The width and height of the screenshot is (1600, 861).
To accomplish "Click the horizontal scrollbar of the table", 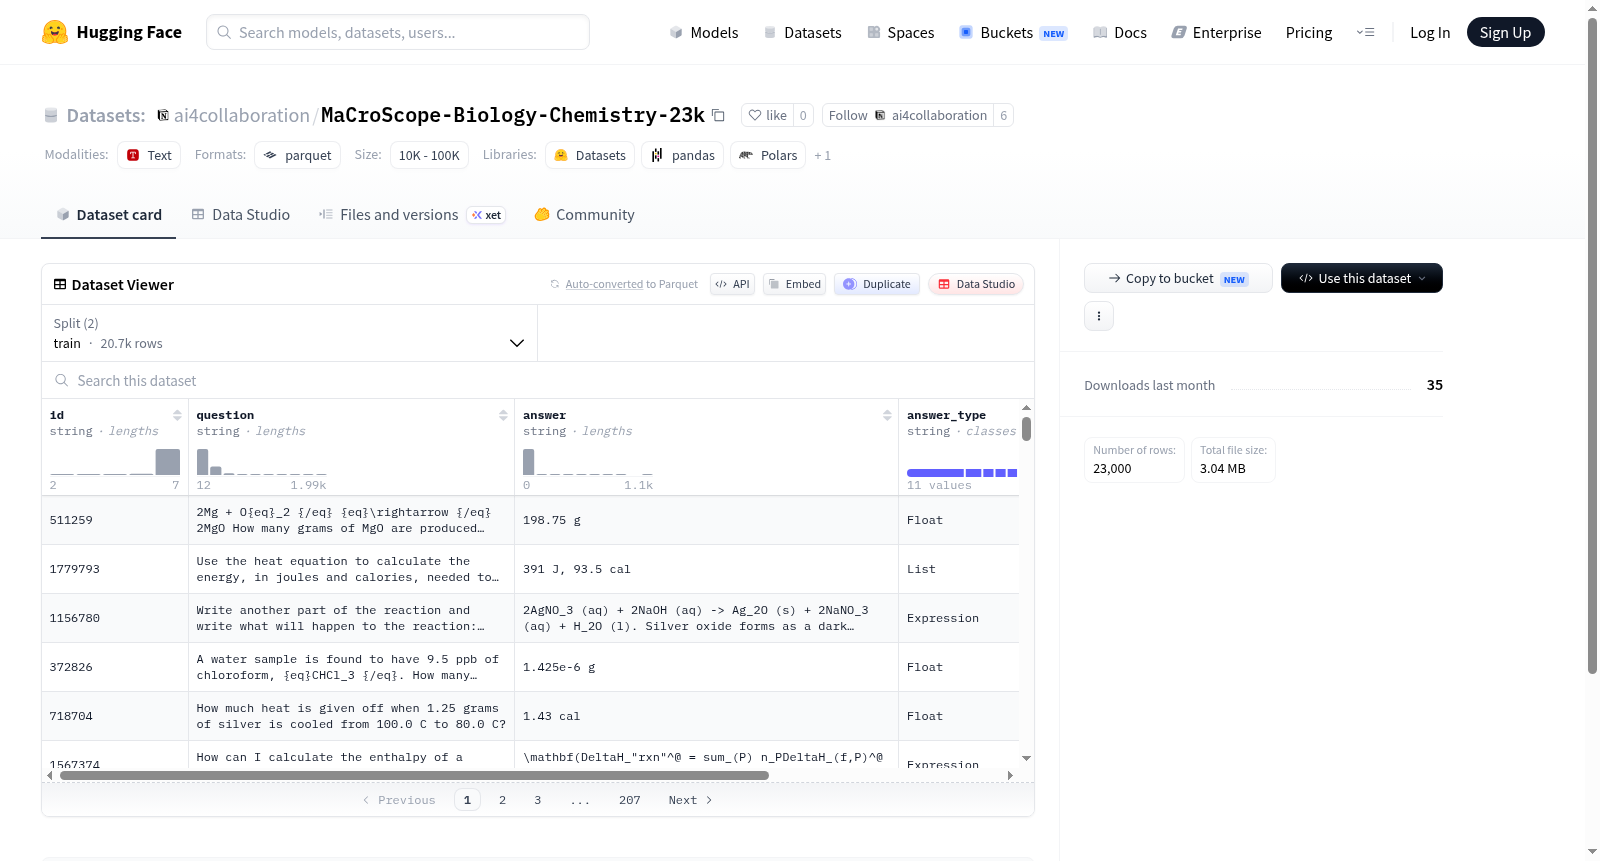I will (x=414, y=775).
